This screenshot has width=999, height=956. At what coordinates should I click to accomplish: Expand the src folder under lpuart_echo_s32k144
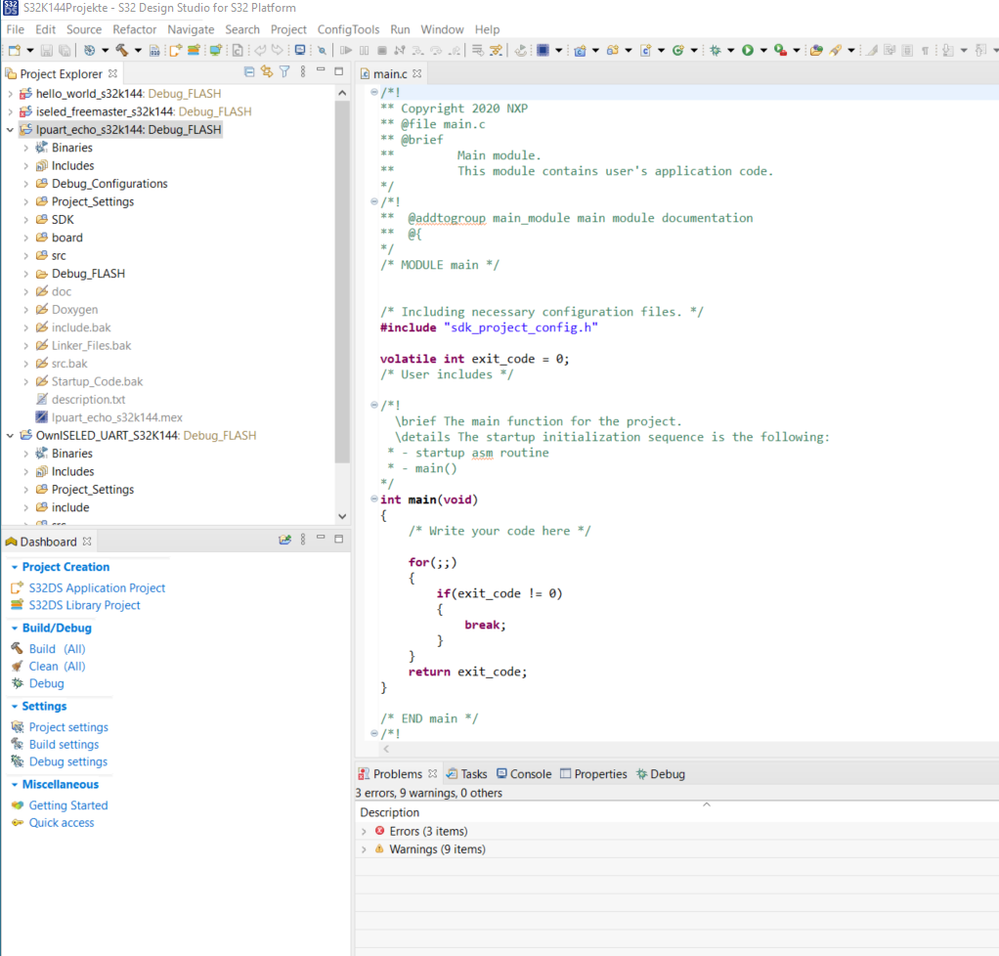tap(26, 256)
